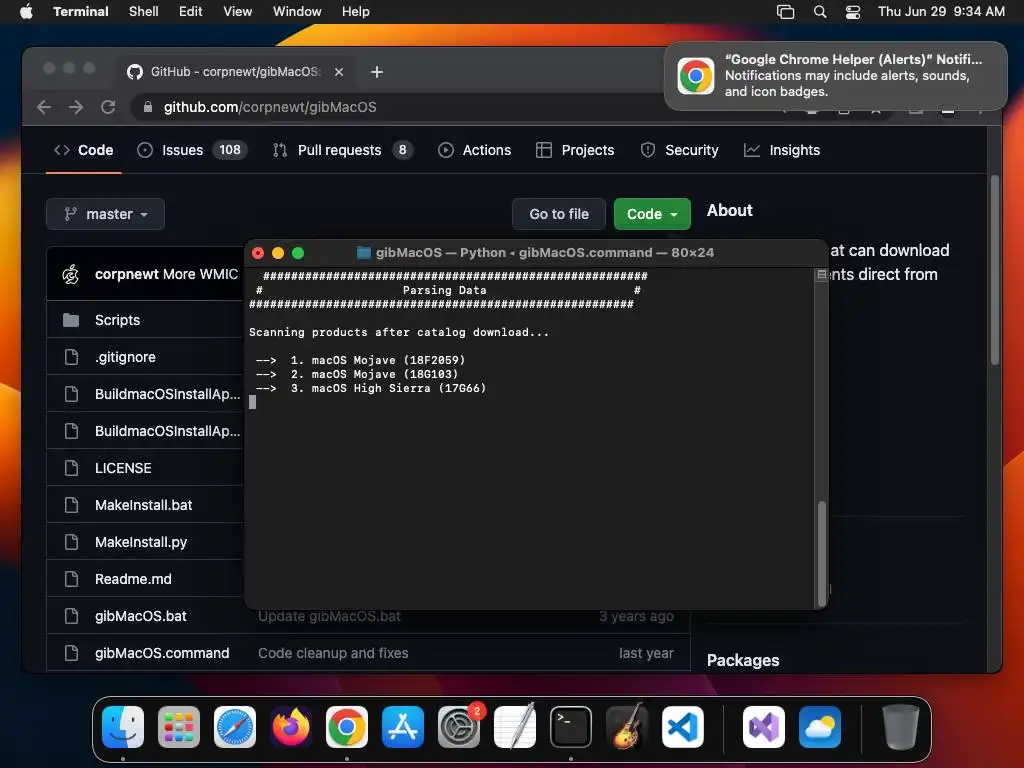Click the Stage Manager menu bar icon
The width and height of the screenshot is (1024, 768).
pos(786,11)
